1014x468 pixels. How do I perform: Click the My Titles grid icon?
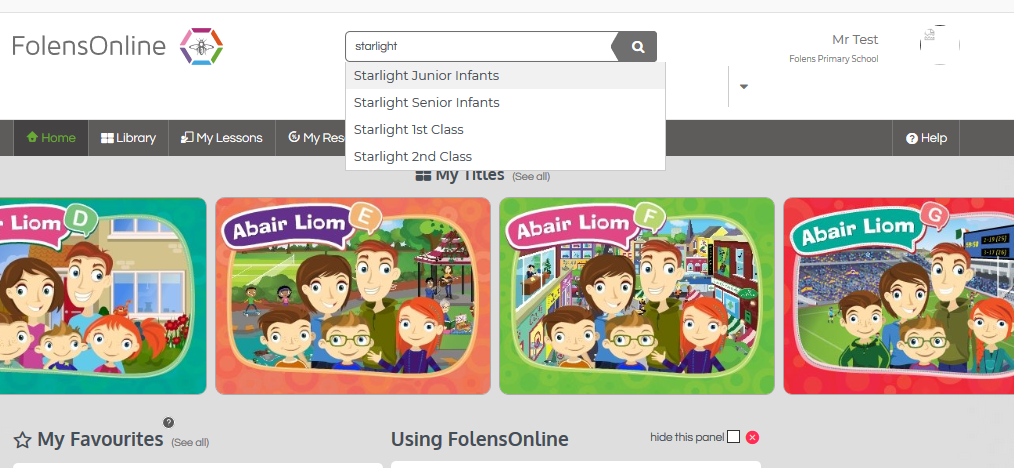pos(422,176)
